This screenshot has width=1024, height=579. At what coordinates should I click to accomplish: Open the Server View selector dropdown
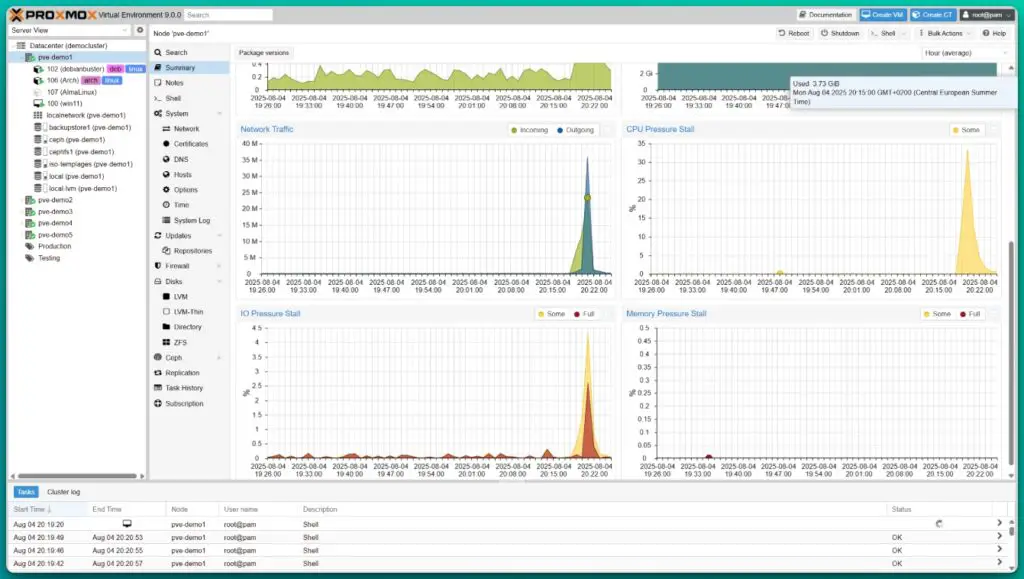tap(72, 30)
